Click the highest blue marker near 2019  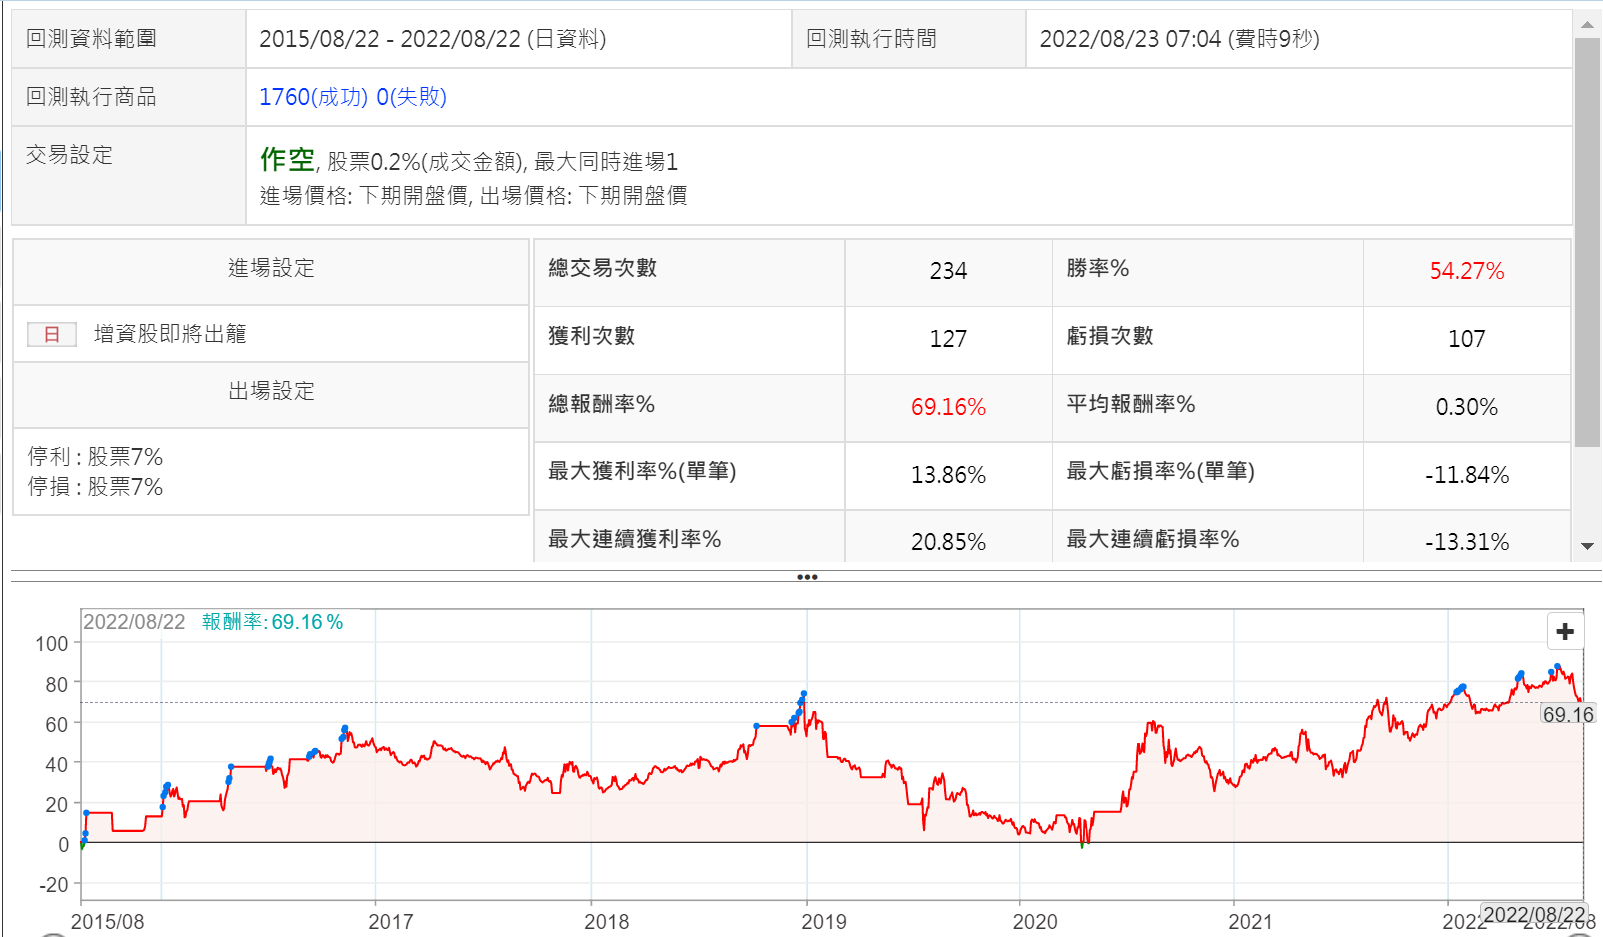(x=803, y=694)
